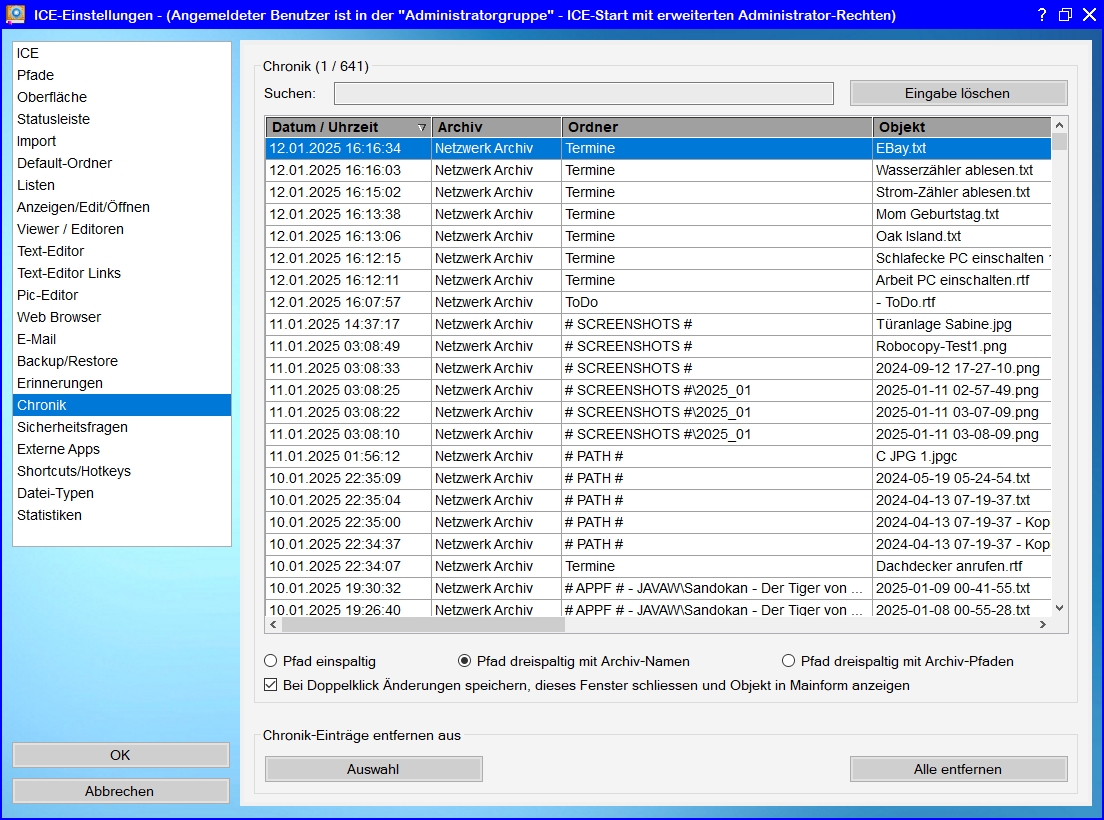The height and width of the screenshot is (820, 1104).
Task: Show Externe Apps settings
Action: (122, 449)
